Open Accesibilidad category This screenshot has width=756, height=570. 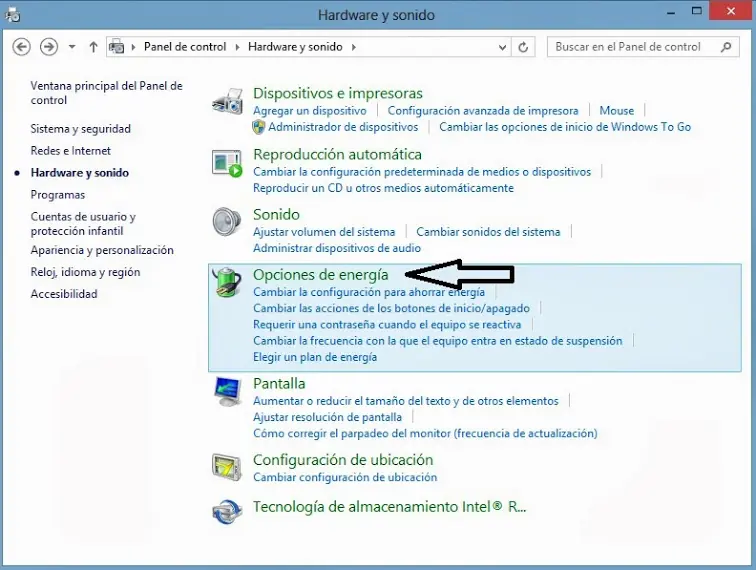[x=64, y=294]
